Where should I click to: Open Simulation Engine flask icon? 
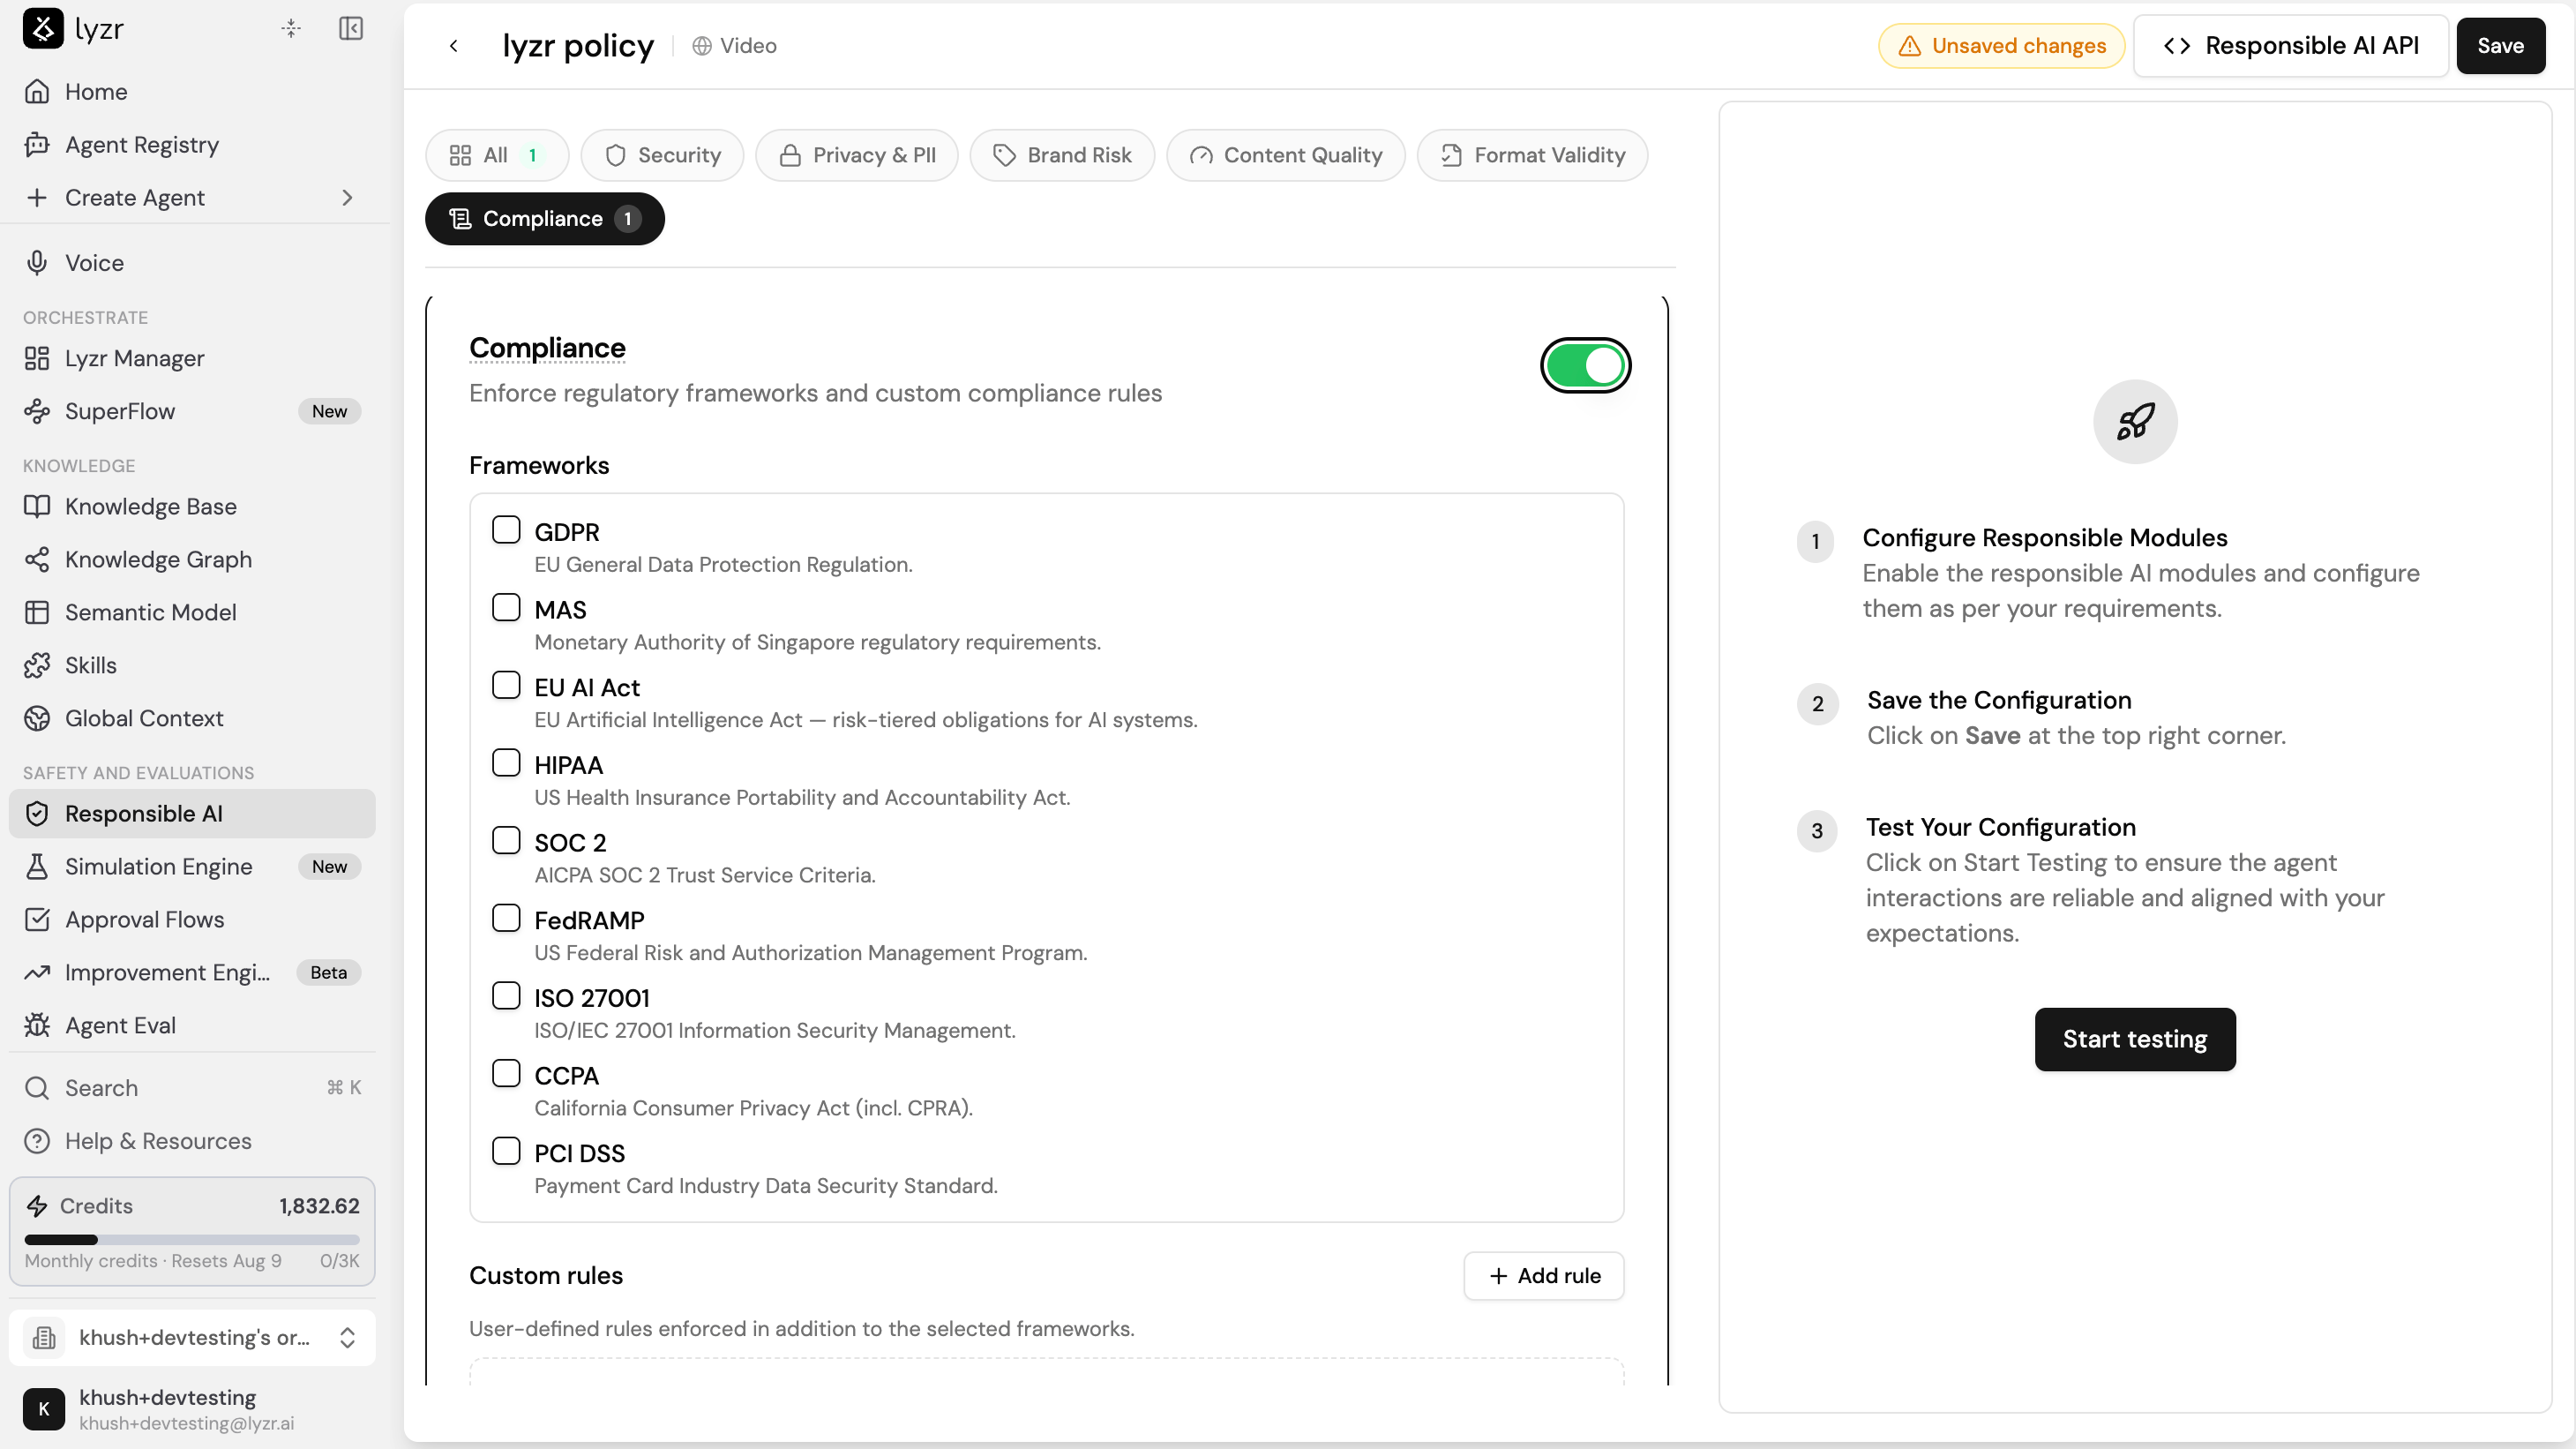(37, 867)
